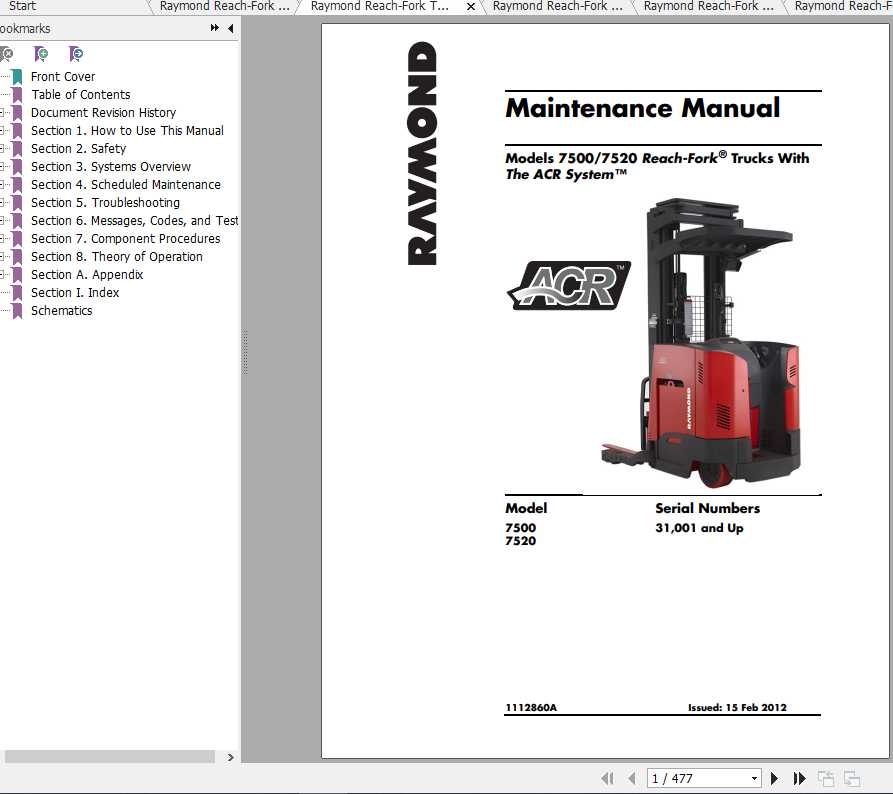The image size is (893, 794).
Task: Click the grayed-out previous view icon
Action: 826,779
